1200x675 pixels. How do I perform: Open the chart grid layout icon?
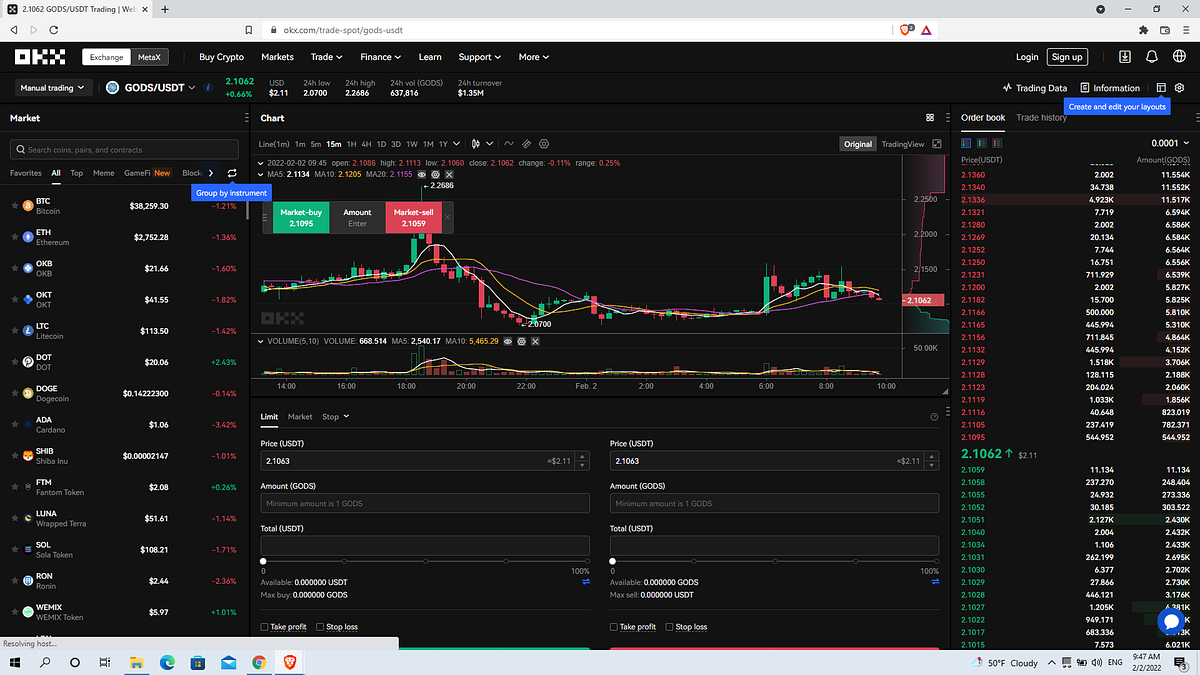[x=930, y=118]
